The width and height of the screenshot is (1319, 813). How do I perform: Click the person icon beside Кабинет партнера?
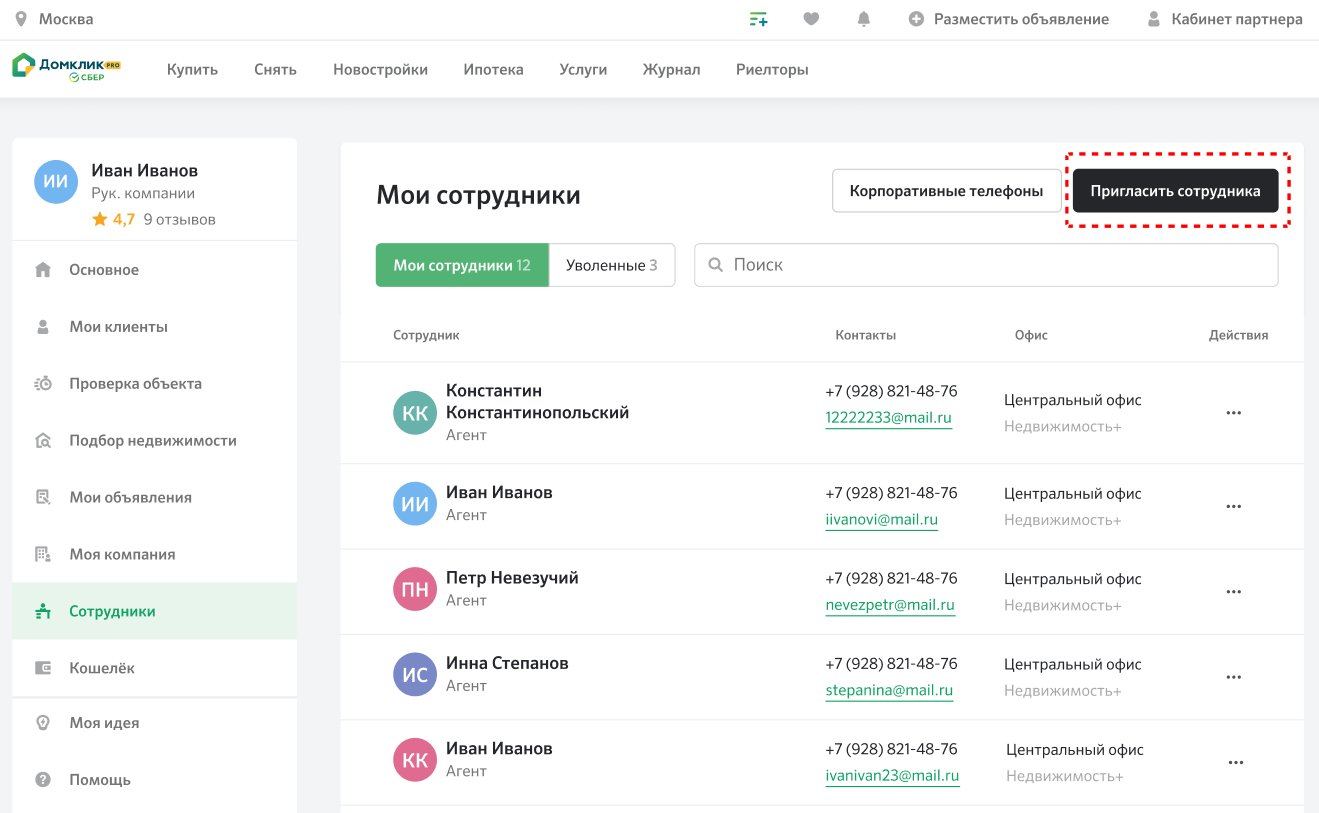pyautogui.click(x=1154, y=19)
